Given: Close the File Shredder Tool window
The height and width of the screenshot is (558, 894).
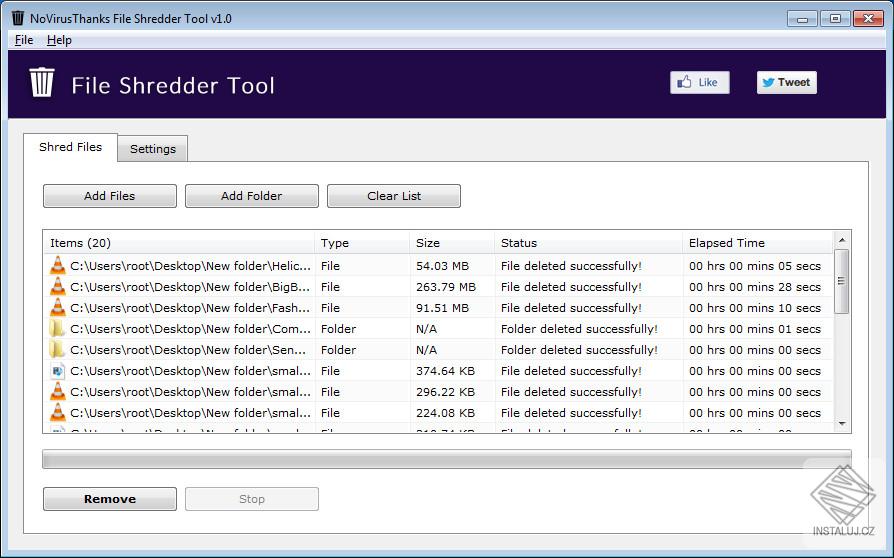Looking at the screenshot, I should [x=868, y=19].
